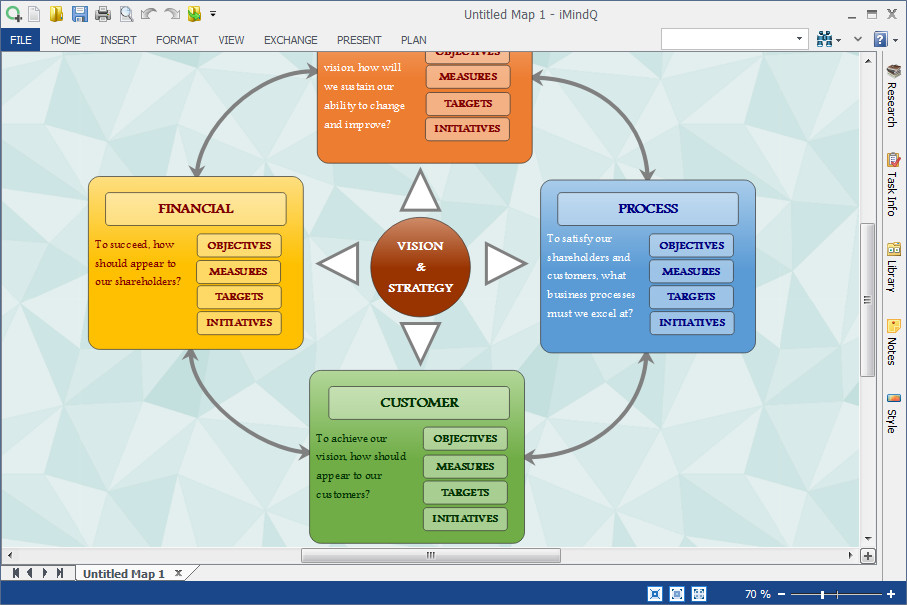
Task: Click INITIATIVES in the FINANCIAL box
Action: tap(239, 323)
